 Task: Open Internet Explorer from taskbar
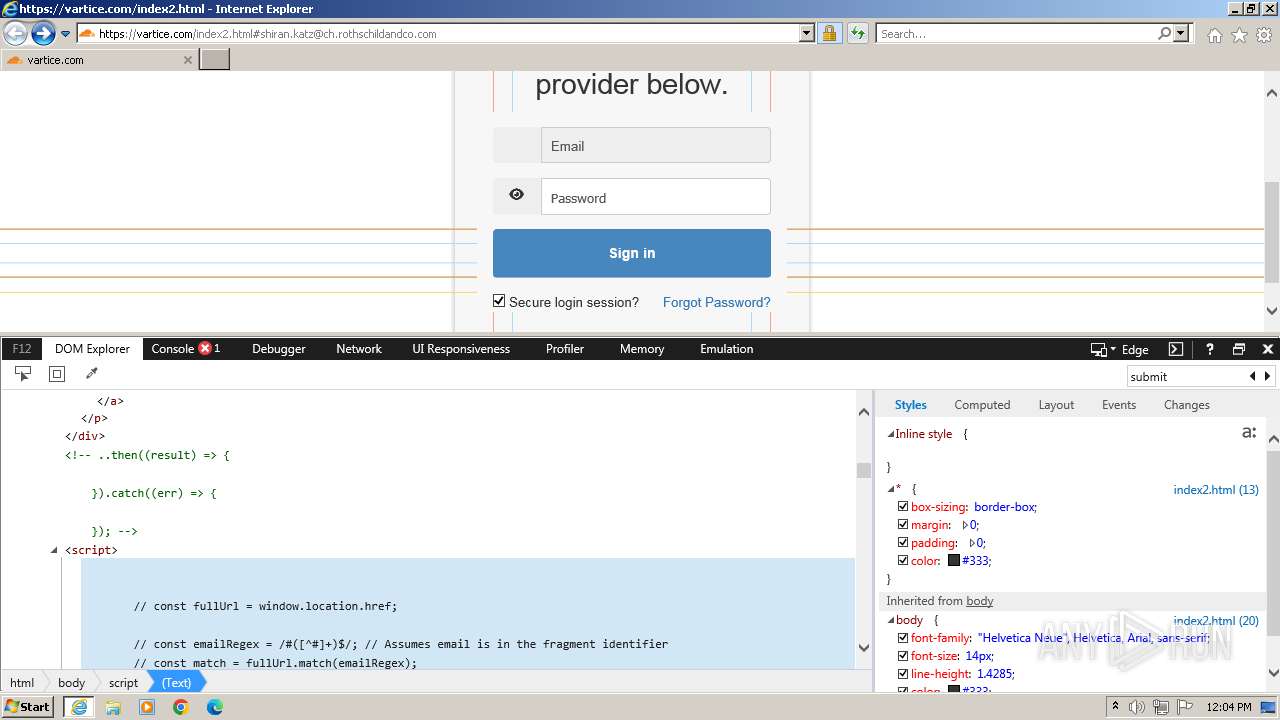coord(79,707)
